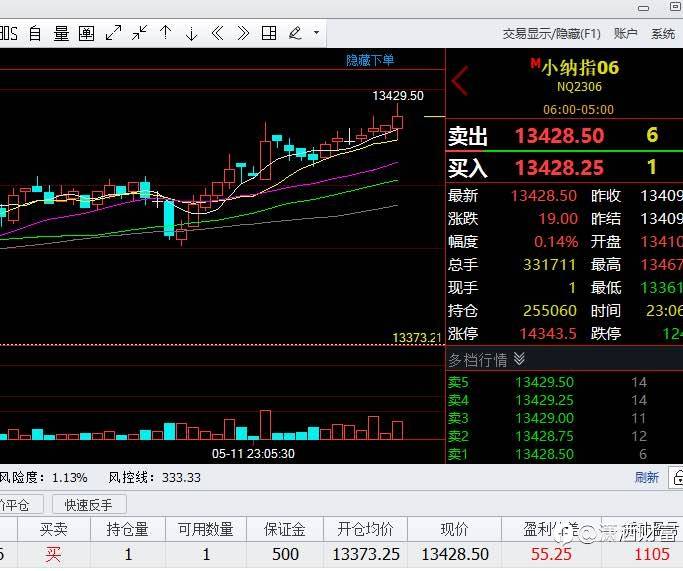
Task: Click the 小纳指06 contract title
Action: coord(579,68)
